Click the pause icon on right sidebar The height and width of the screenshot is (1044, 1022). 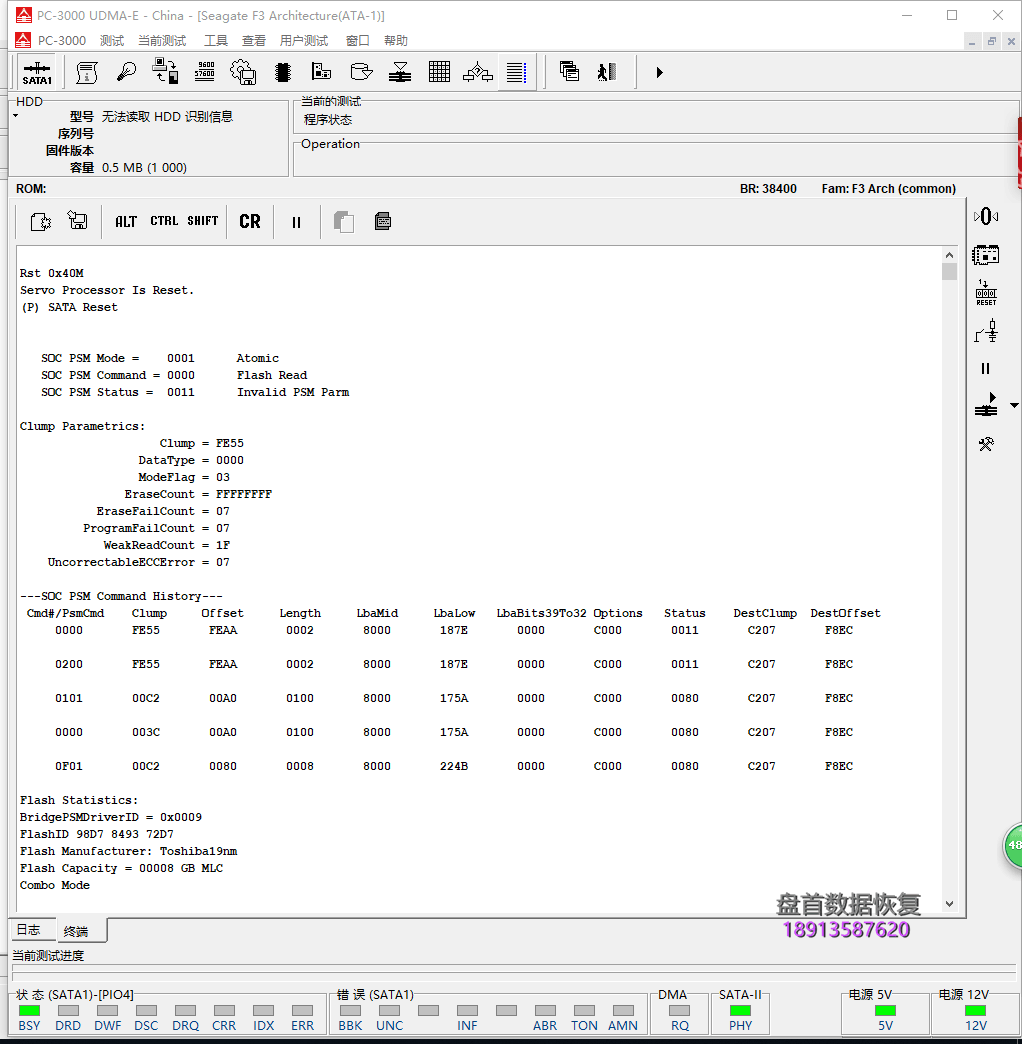[985, 368]
